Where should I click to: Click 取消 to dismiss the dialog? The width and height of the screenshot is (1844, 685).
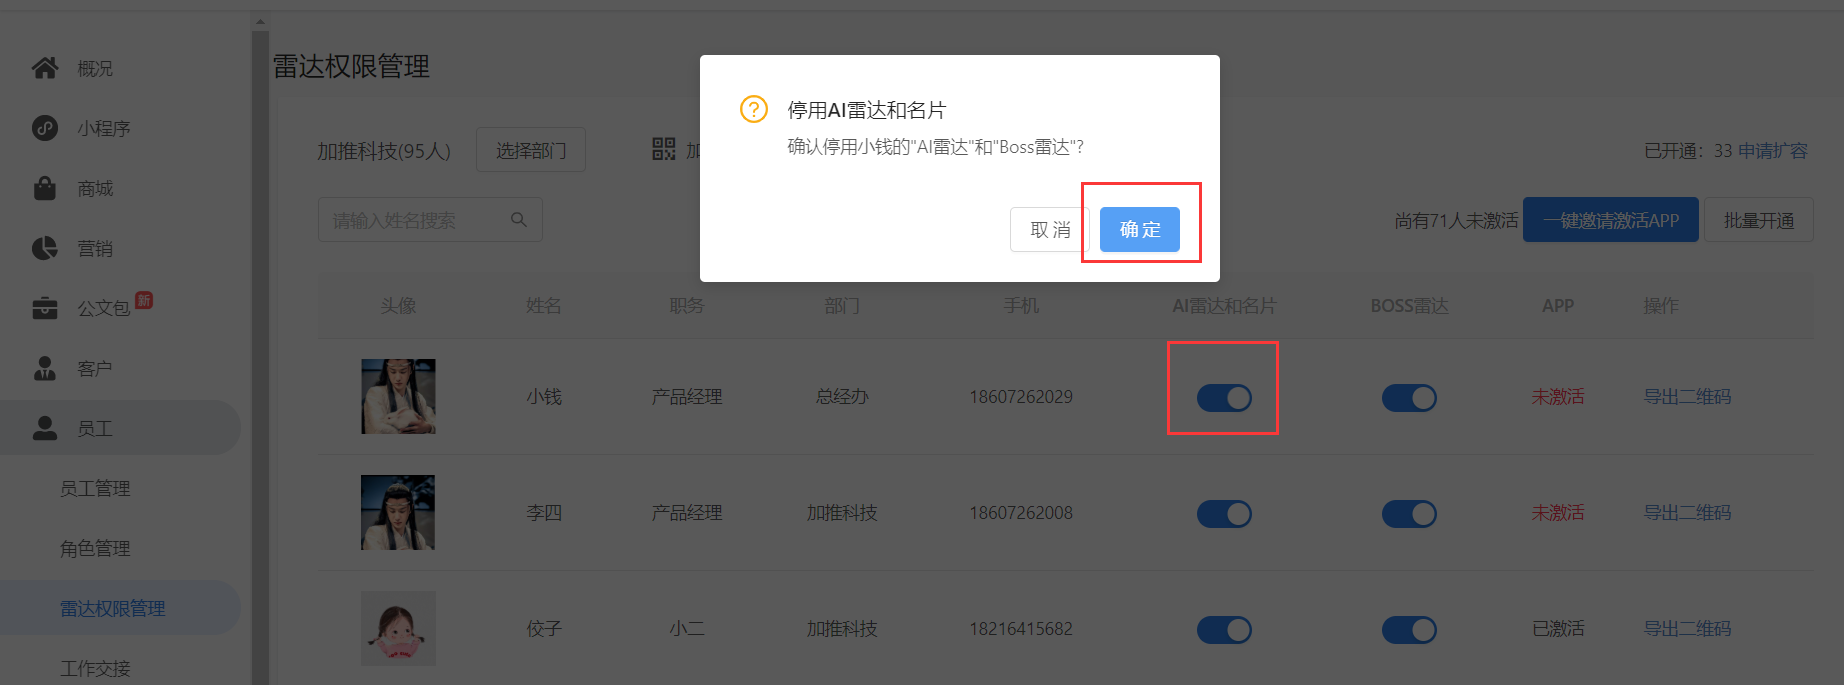point(1049,229)
